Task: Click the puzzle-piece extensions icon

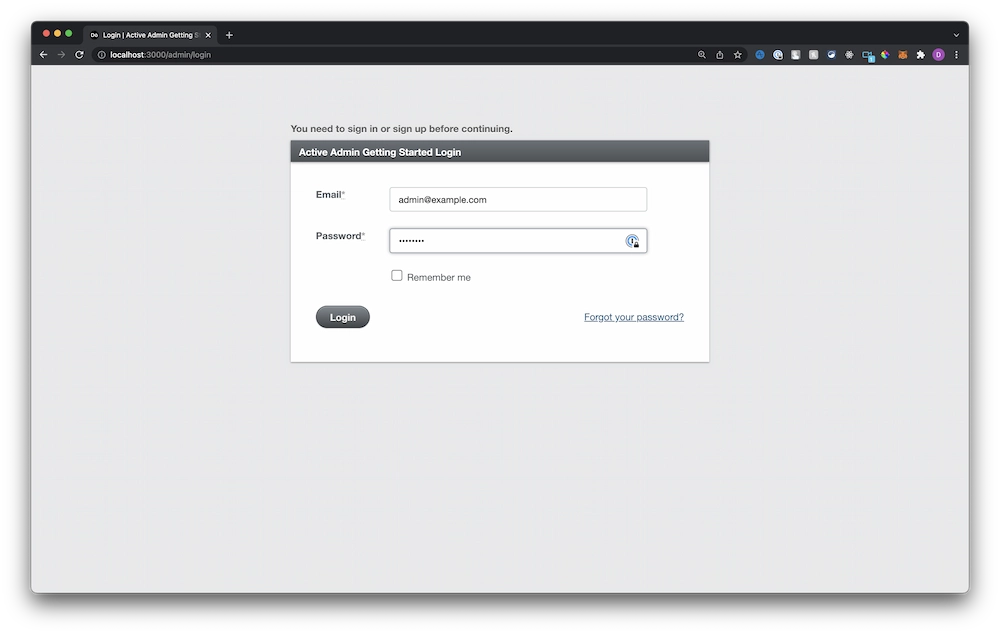Action: (920, 55)
